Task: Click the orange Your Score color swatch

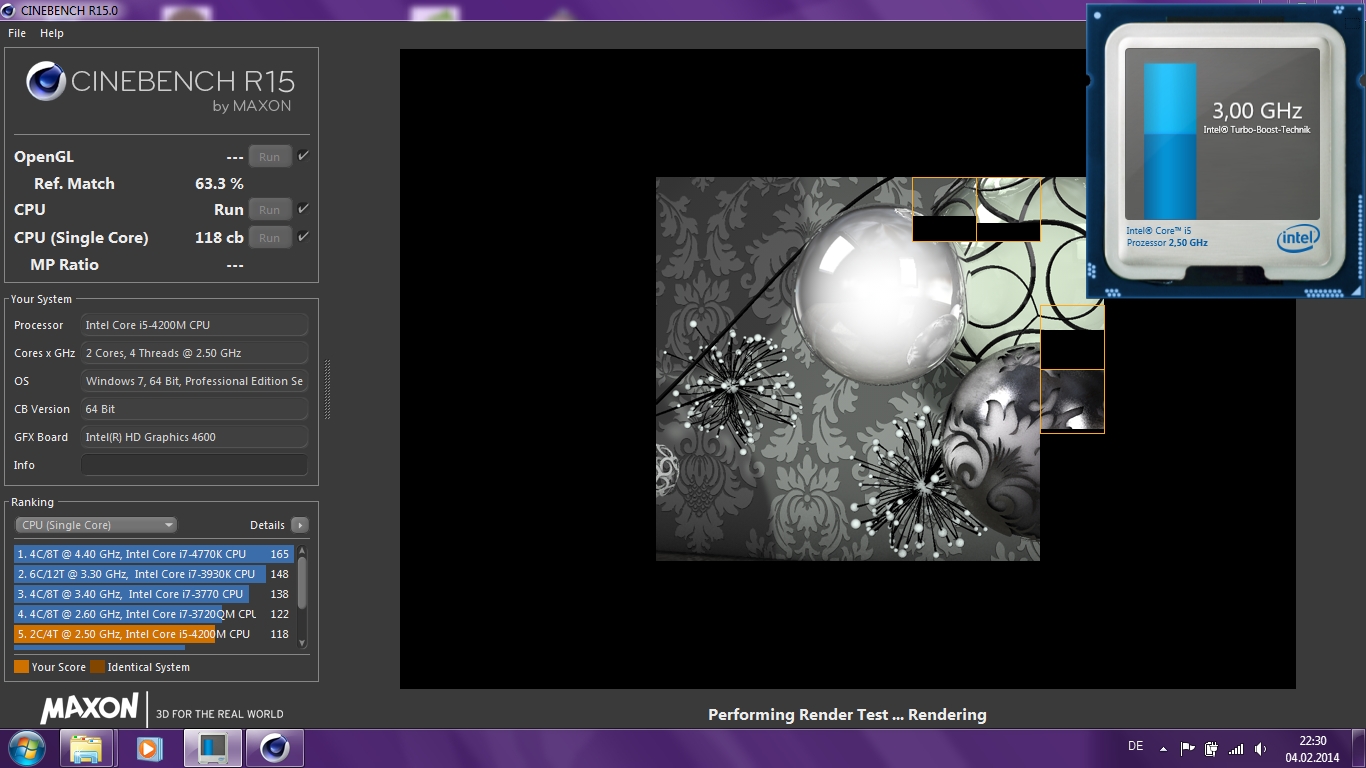Action: tap(21, 667)
